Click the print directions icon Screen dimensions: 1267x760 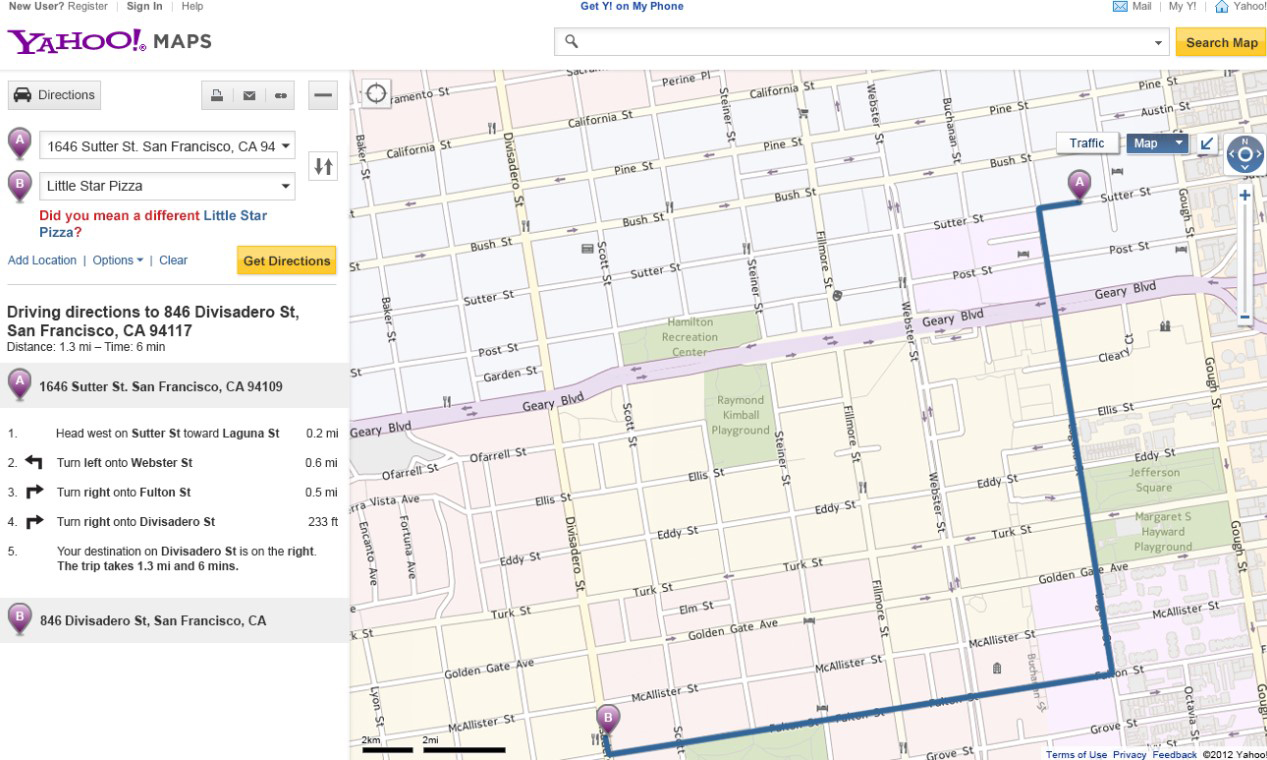(x=217, y=96)
